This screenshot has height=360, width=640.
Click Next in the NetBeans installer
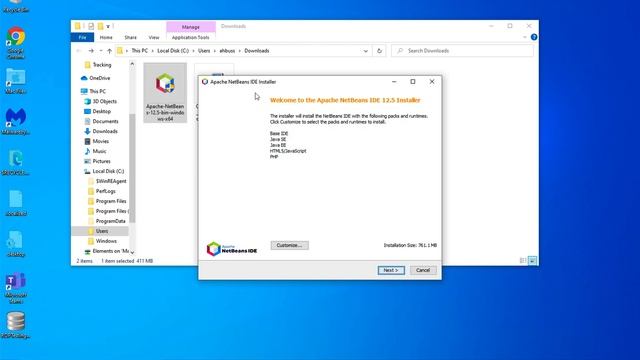(x=391, y=270)
